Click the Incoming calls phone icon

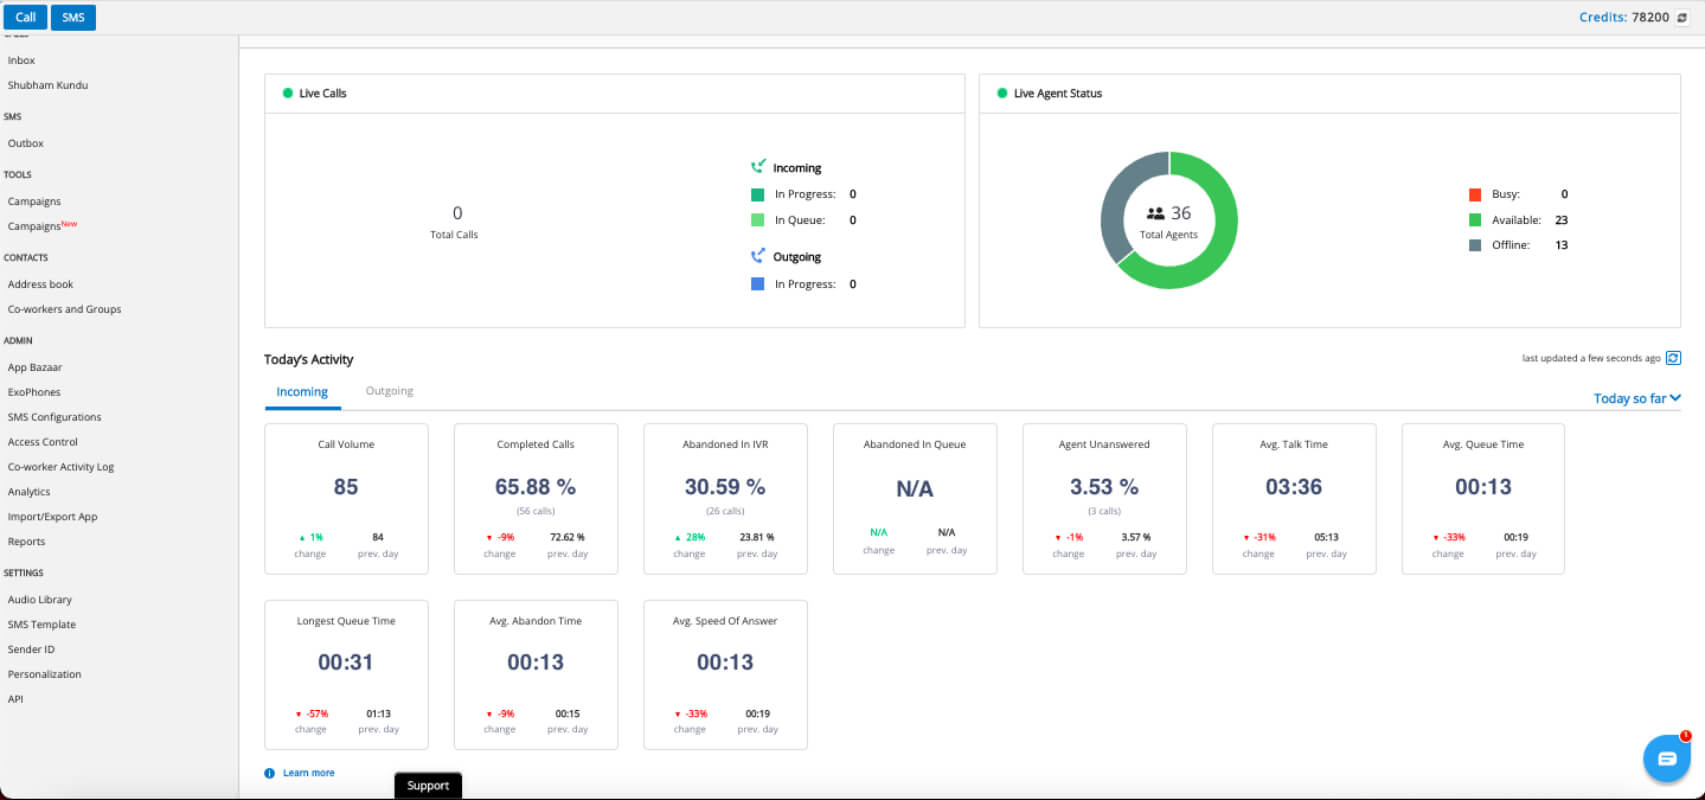pyautogui.click(x=758, y=166)
